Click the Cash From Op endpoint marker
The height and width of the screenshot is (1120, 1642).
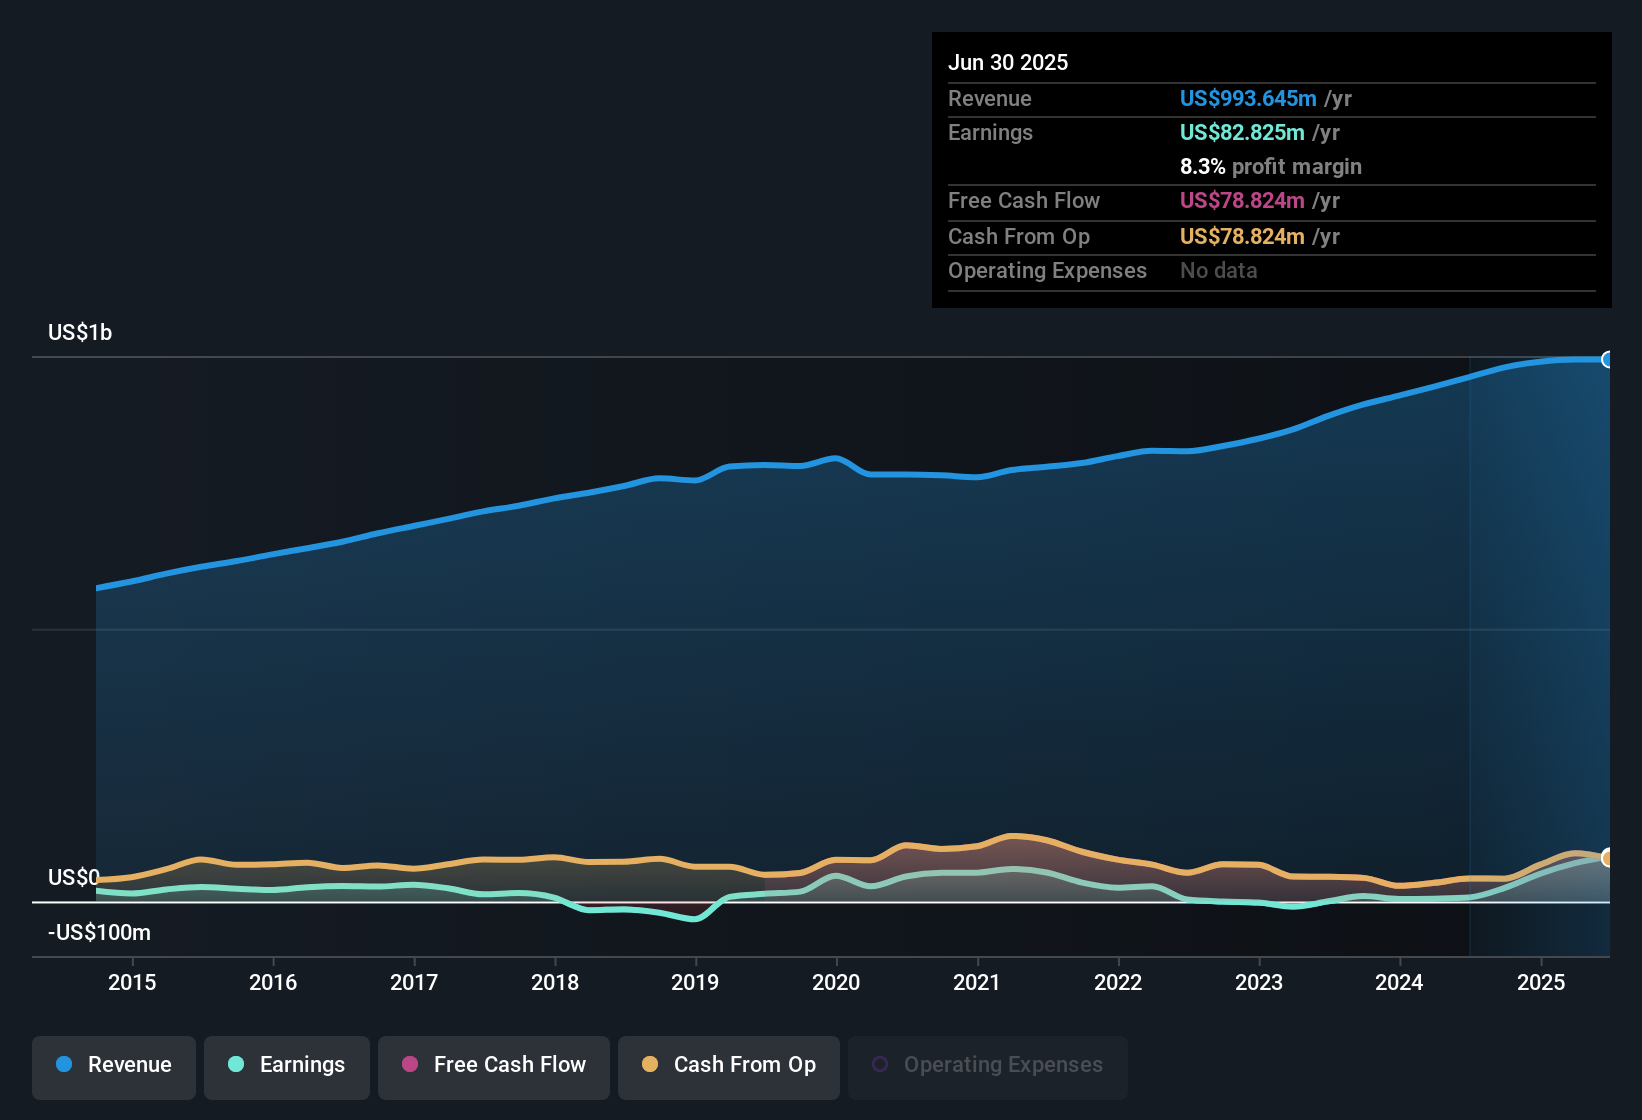click(1608, 858)
